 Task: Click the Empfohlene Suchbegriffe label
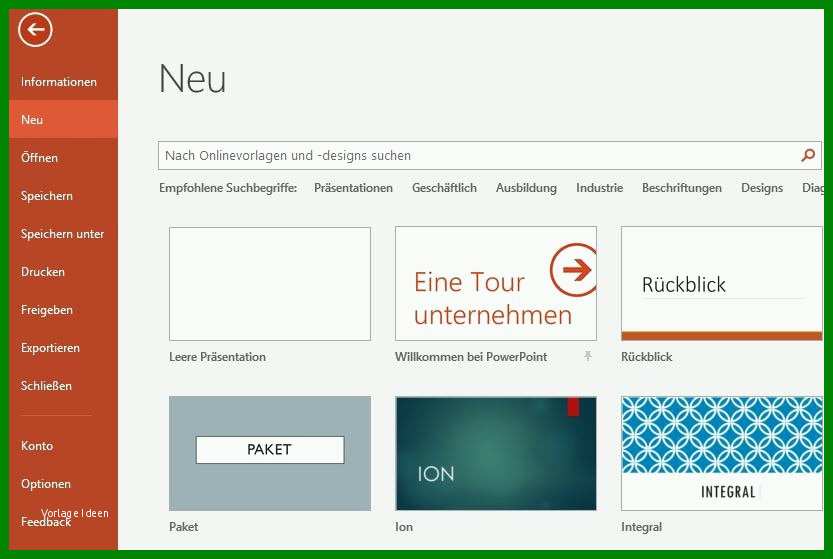228,188
